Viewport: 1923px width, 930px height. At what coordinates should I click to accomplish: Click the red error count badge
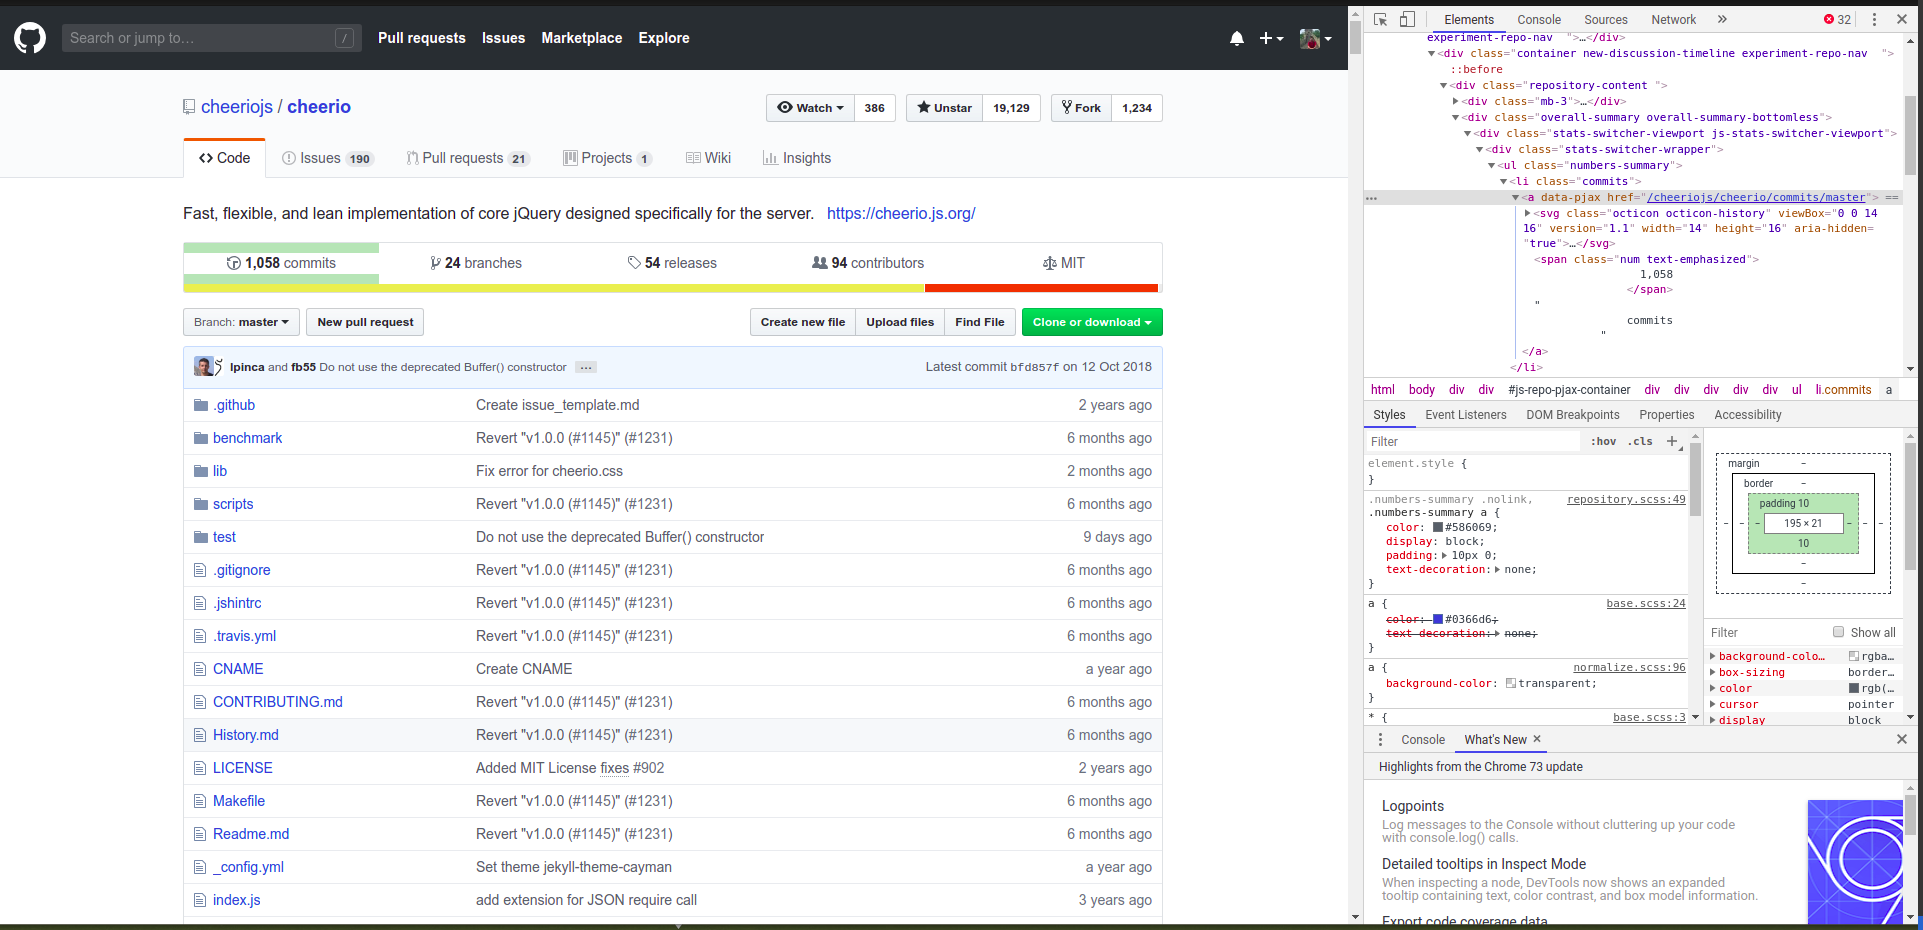pos(1837,19)
